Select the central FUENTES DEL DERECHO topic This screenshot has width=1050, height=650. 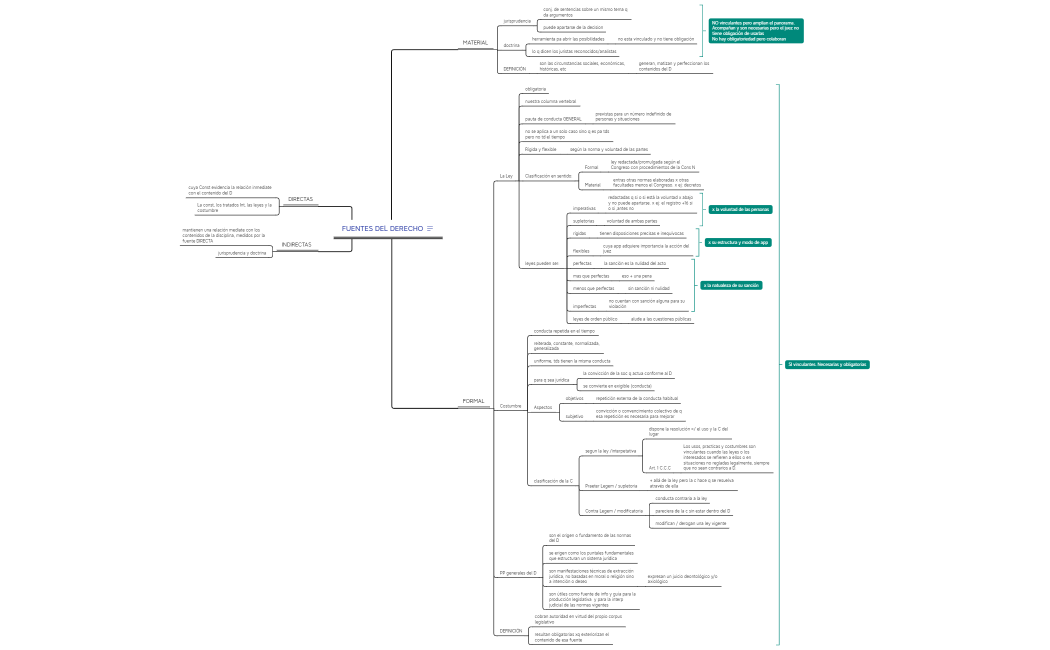tap(382, 229)
